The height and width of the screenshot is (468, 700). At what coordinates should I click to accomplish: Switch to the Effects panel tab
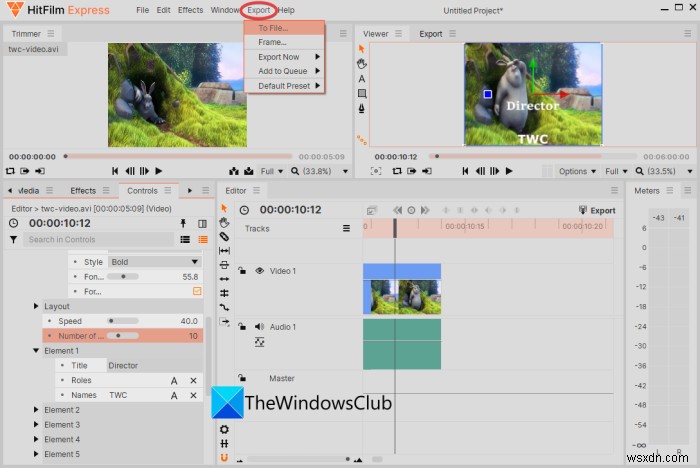[x=83, y=191]
